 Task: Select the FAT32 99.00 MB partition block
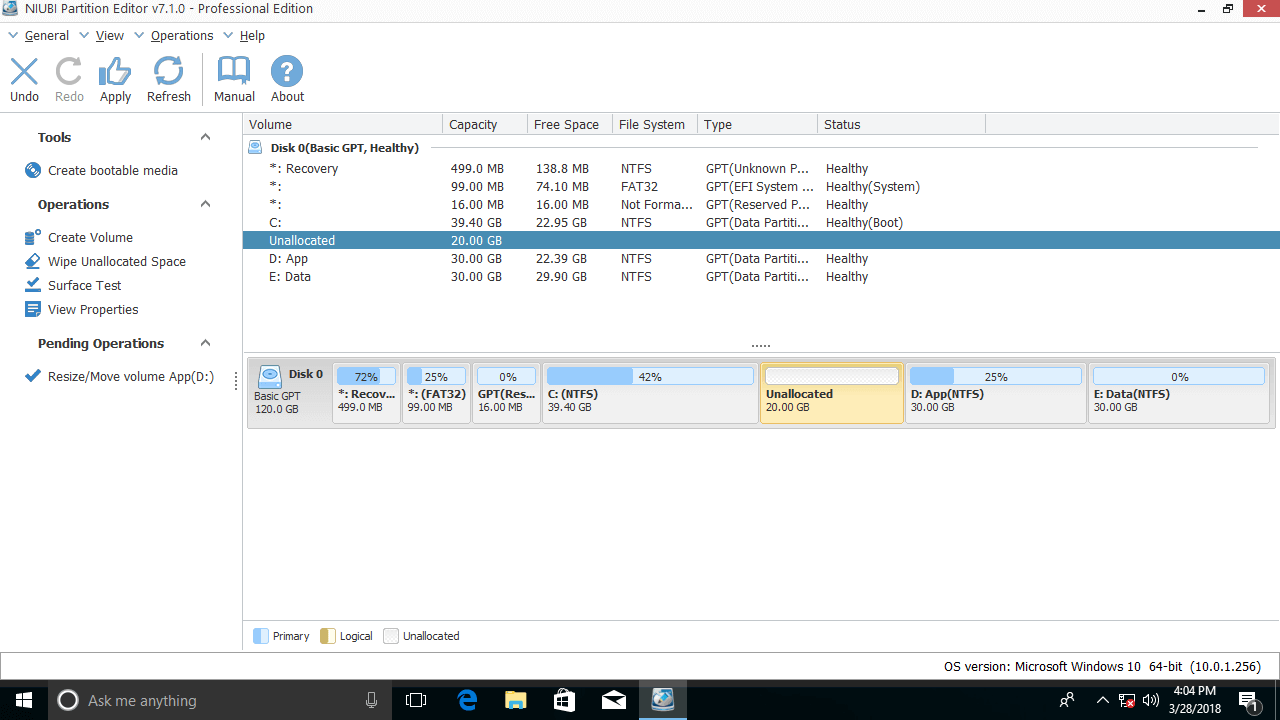pyautogui.click(x=436, y=393)
